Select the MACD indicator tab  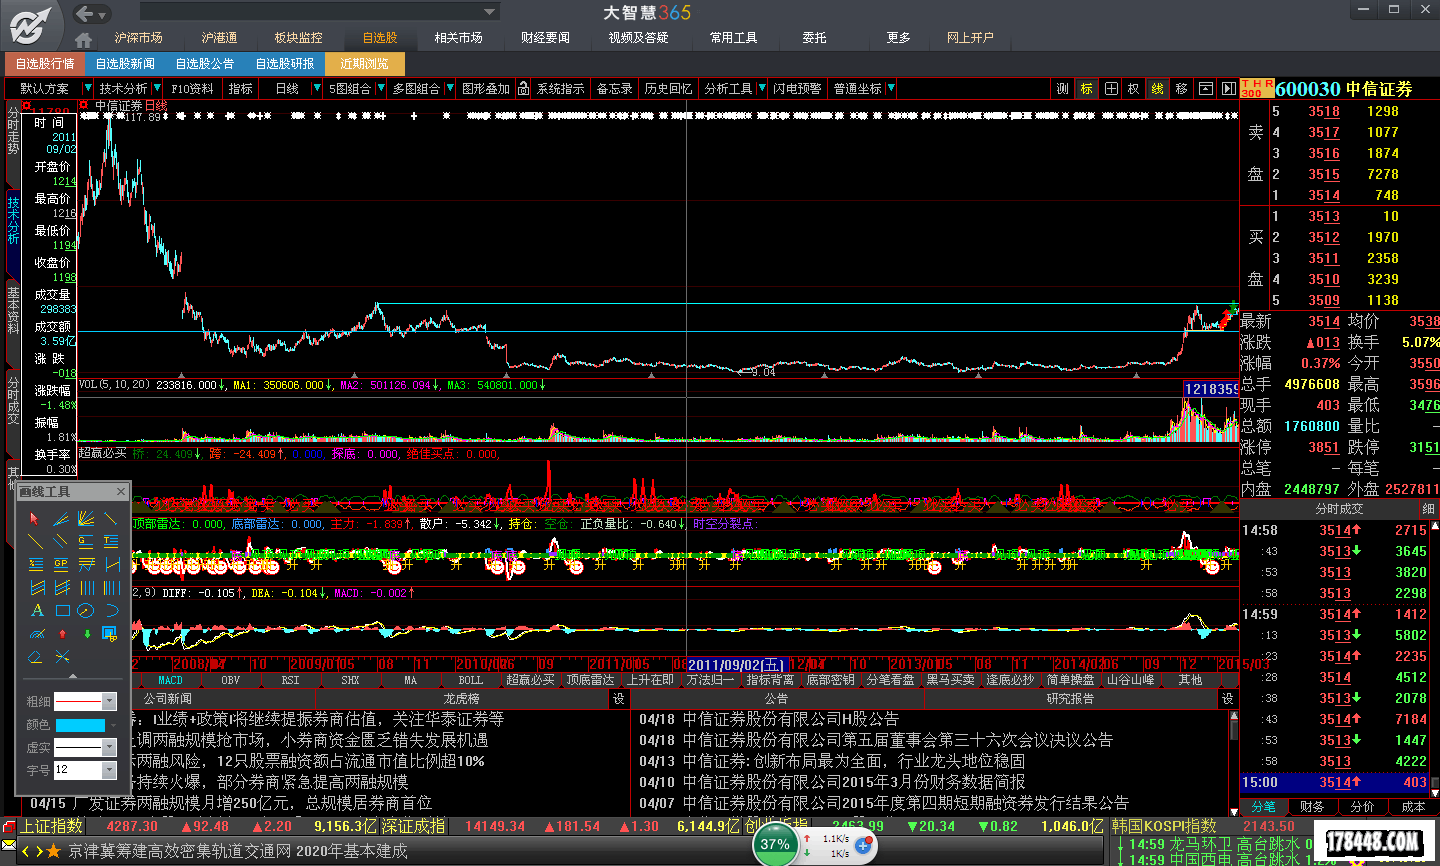point(170,680)
